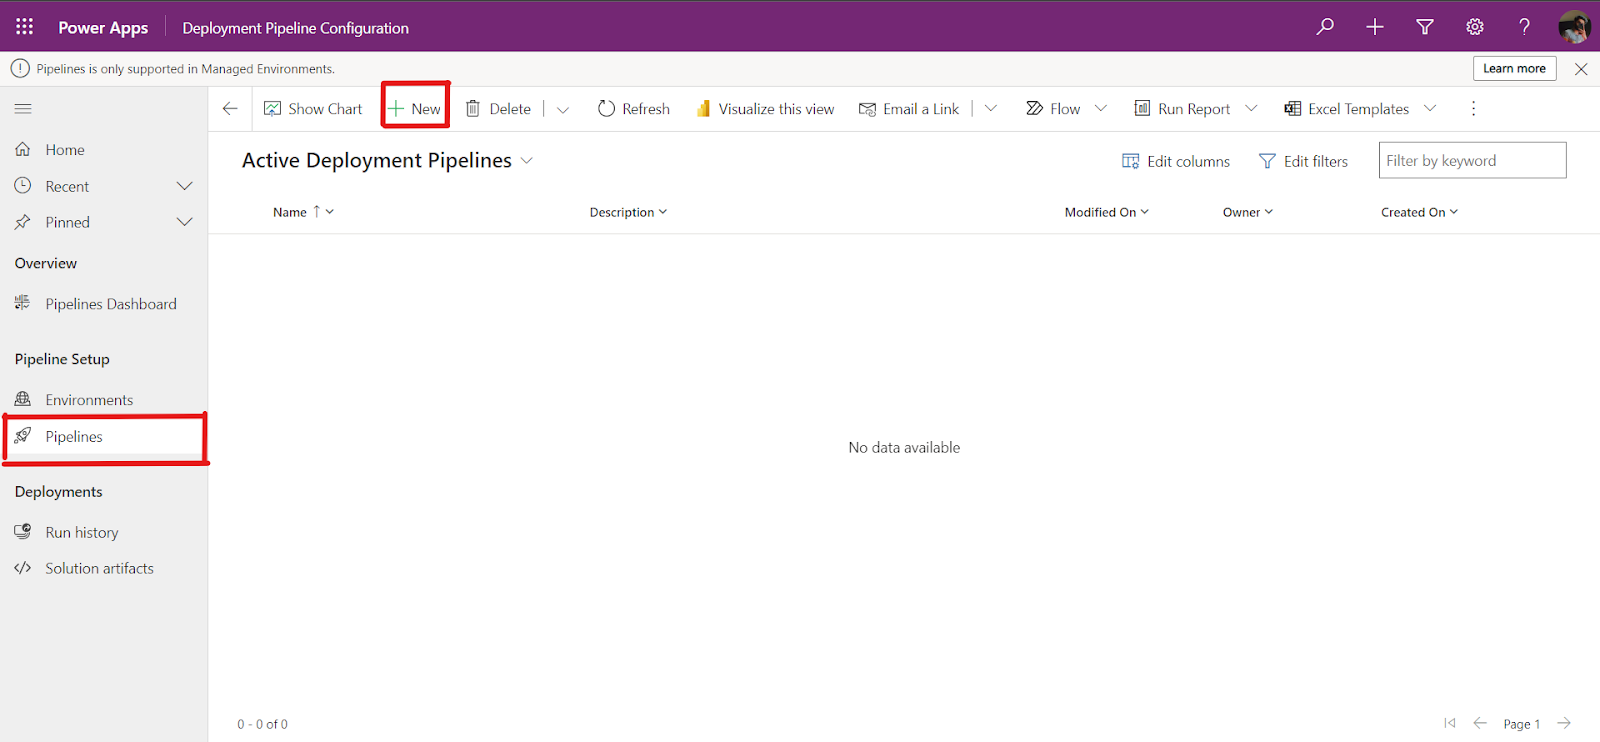Click the Power Apps title

coord(103,28)
